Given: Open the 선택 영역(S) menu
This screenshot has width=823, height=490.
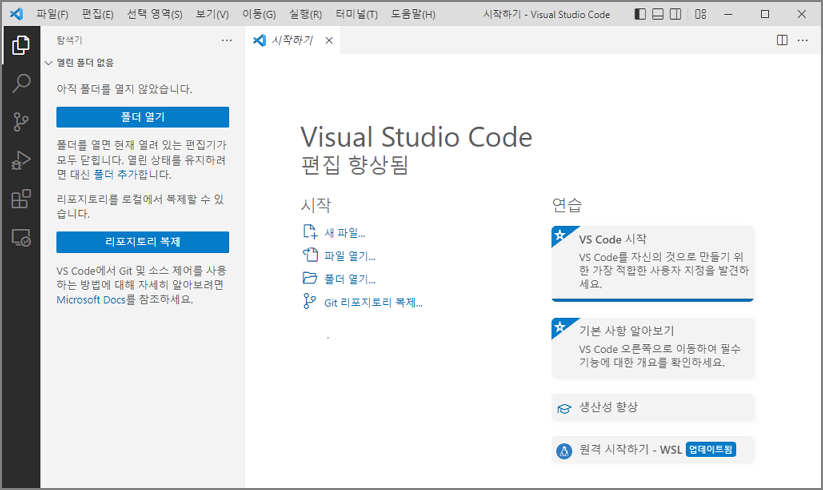Looking at the screenshot, I should click(x=155, y=14).
